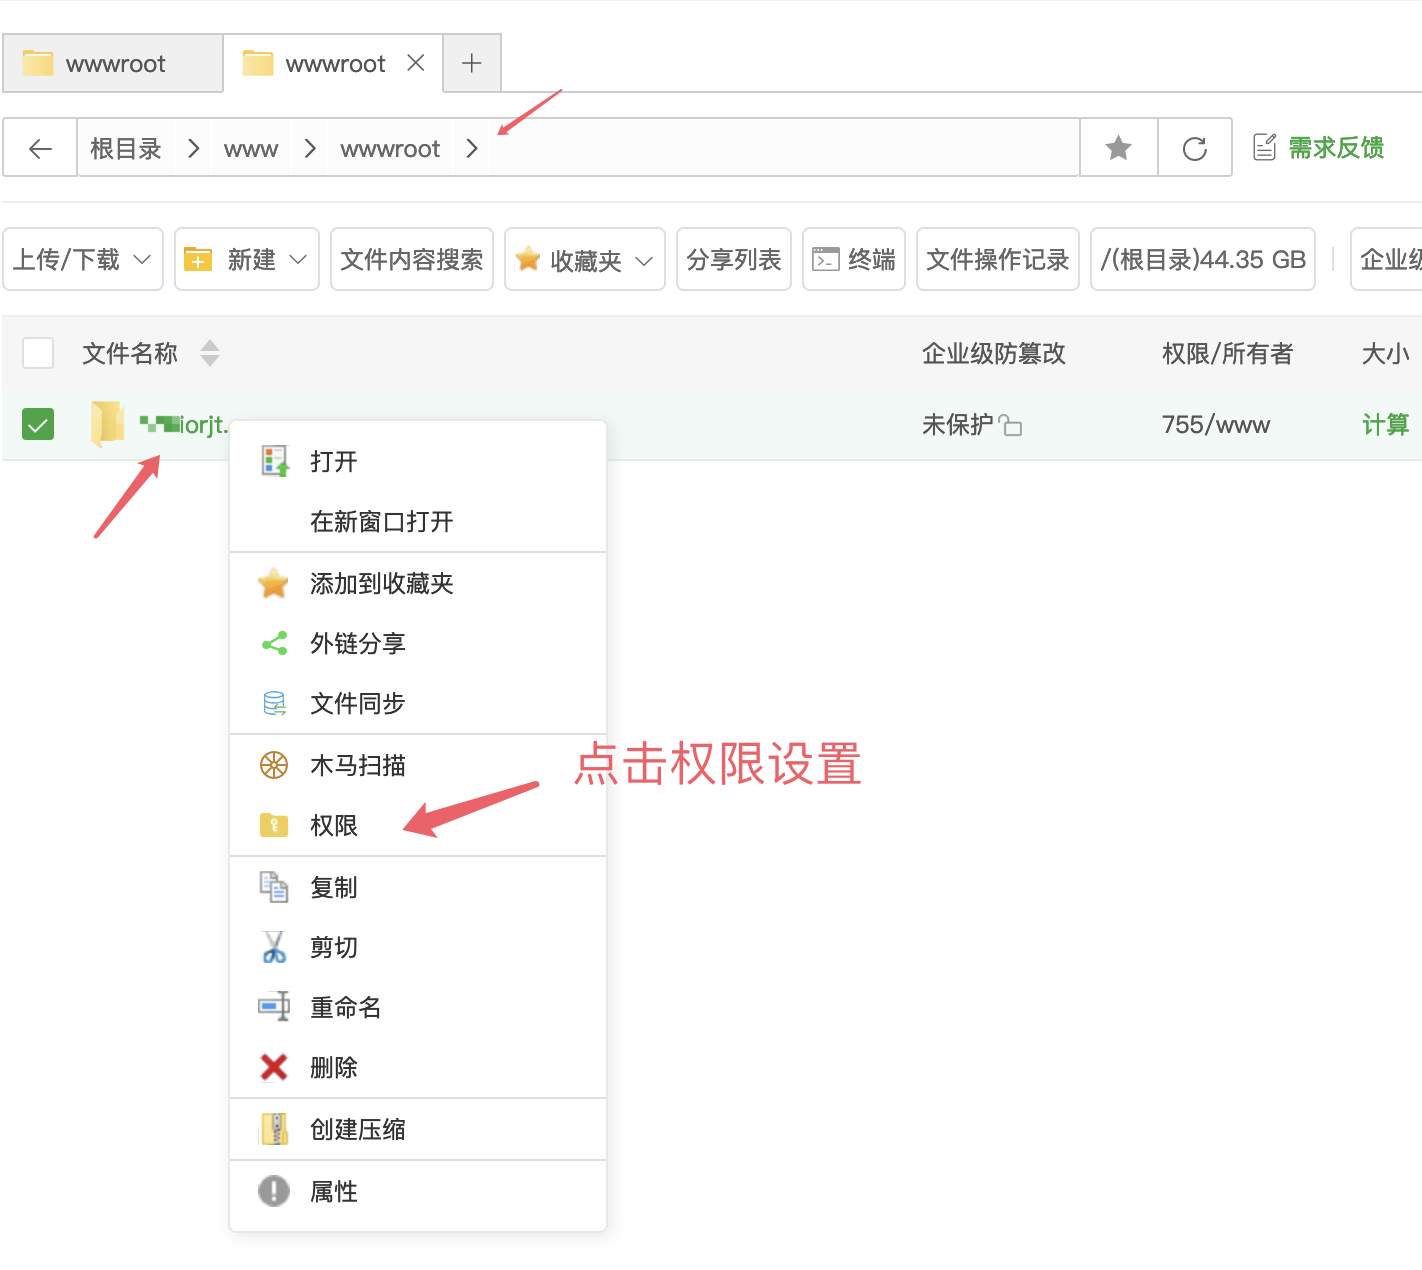Click the iorjt folder name
Viewport: 1422px width, 1270px height.
[x=183, y=424]
